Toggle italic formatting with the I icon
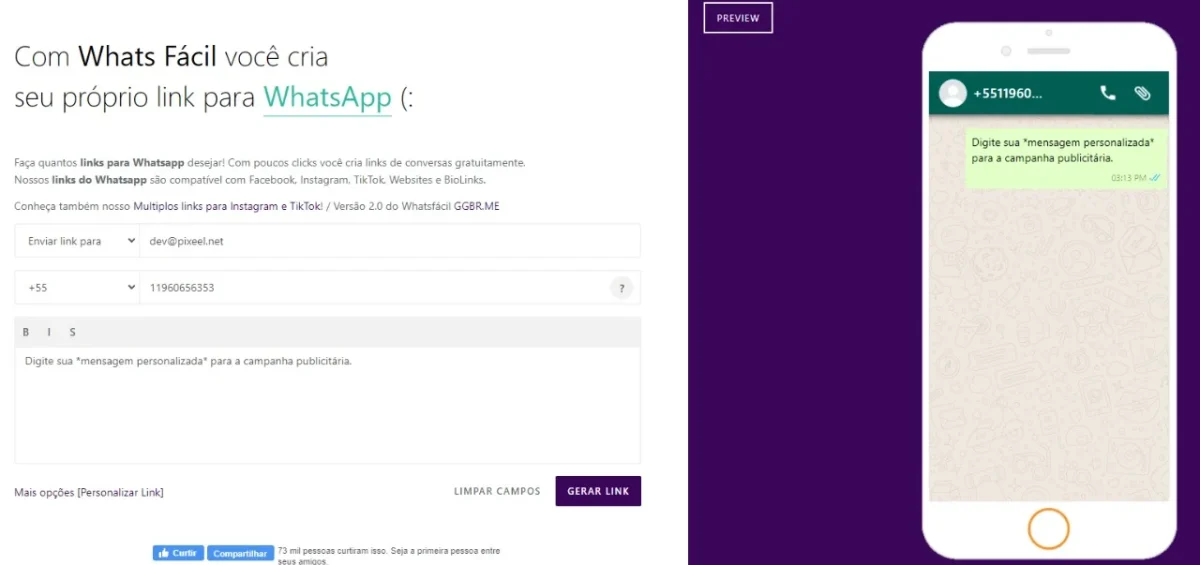 (49, 332)
